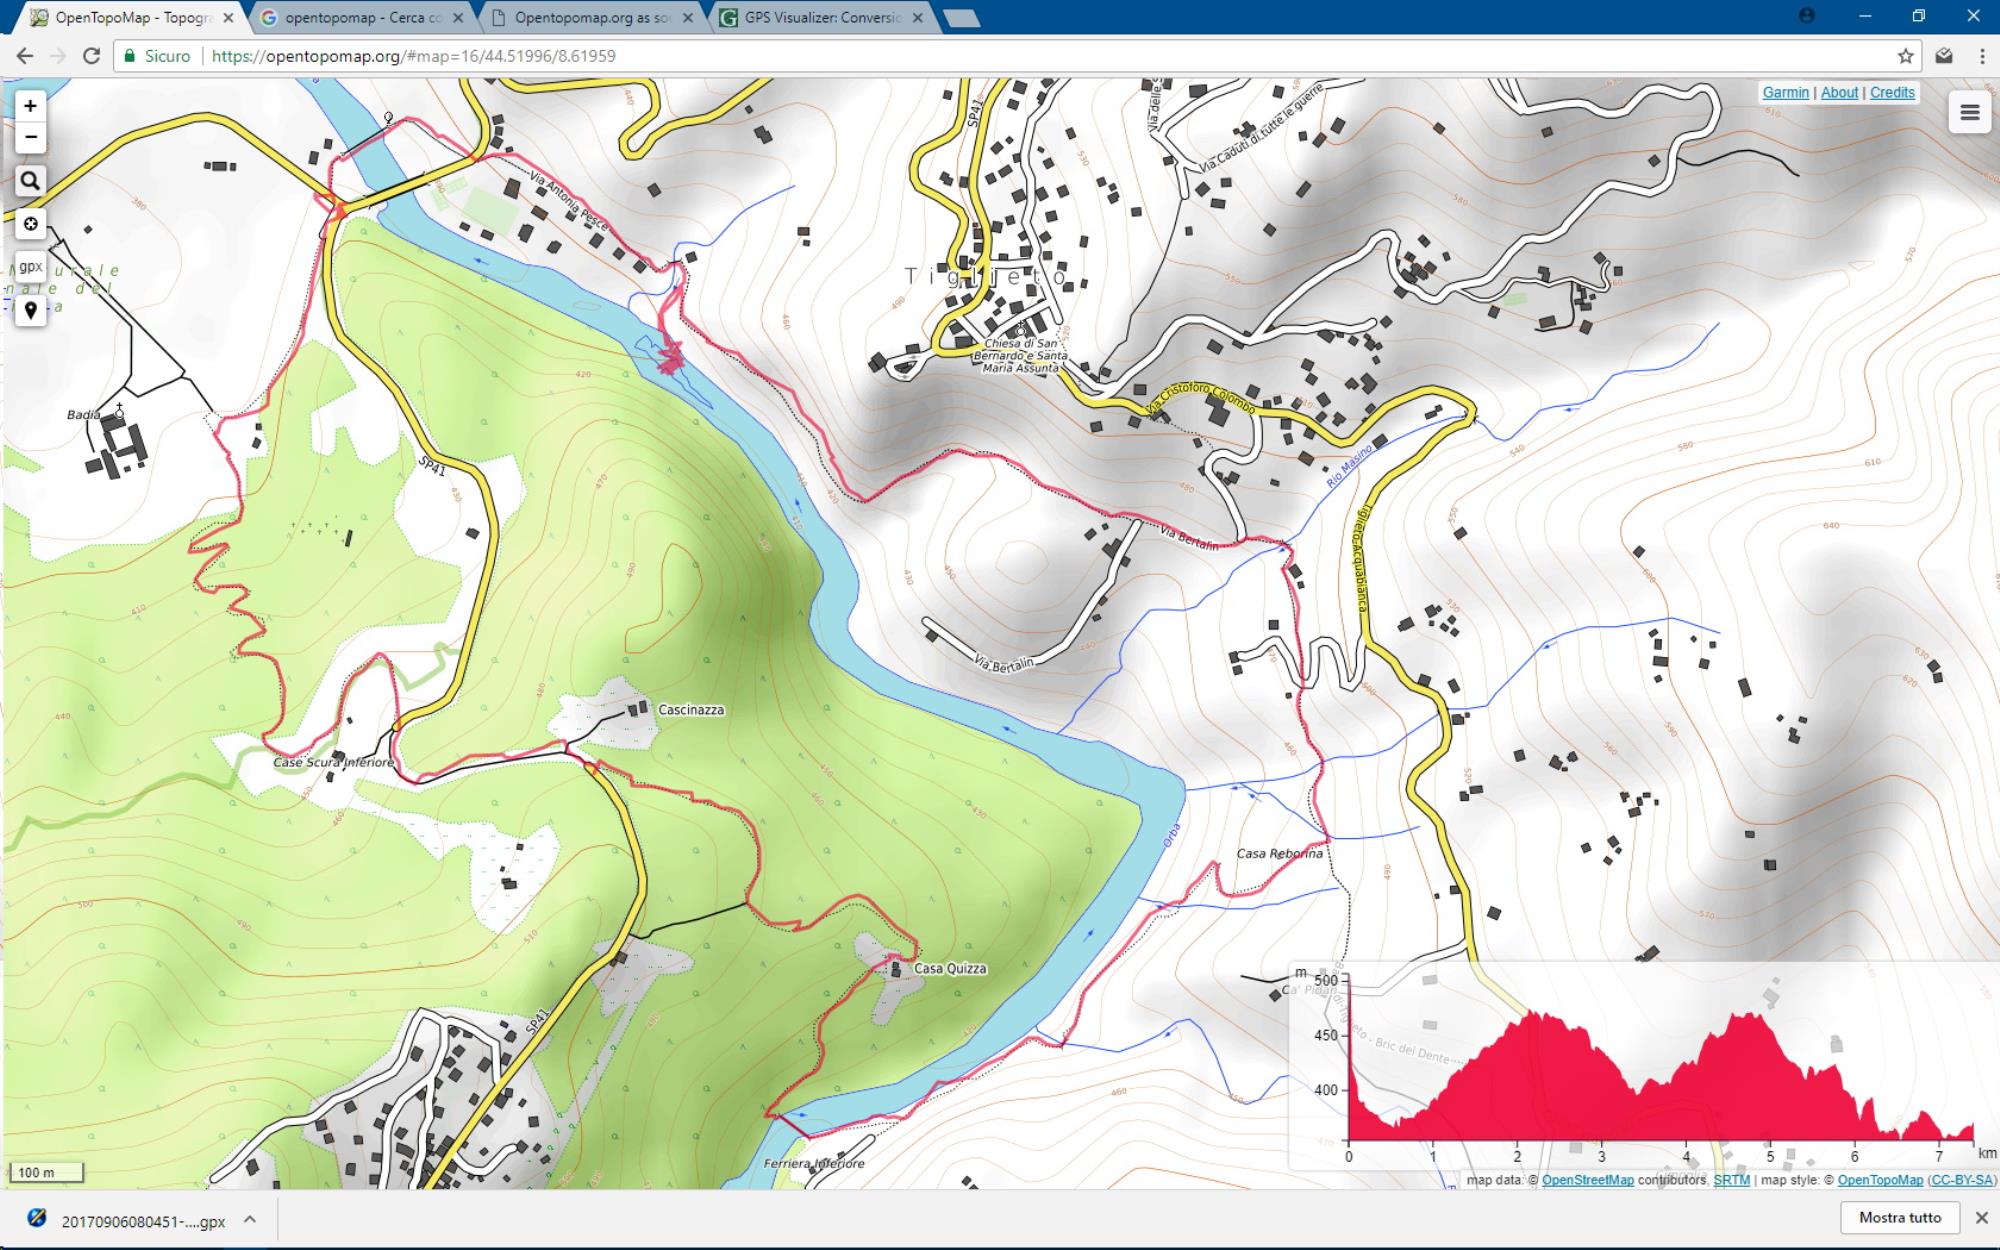The height and width of the screenshot is (1250, 2000).
Task: Open a new browser tab
Action: pyautogui.click(x=961, y=18)
